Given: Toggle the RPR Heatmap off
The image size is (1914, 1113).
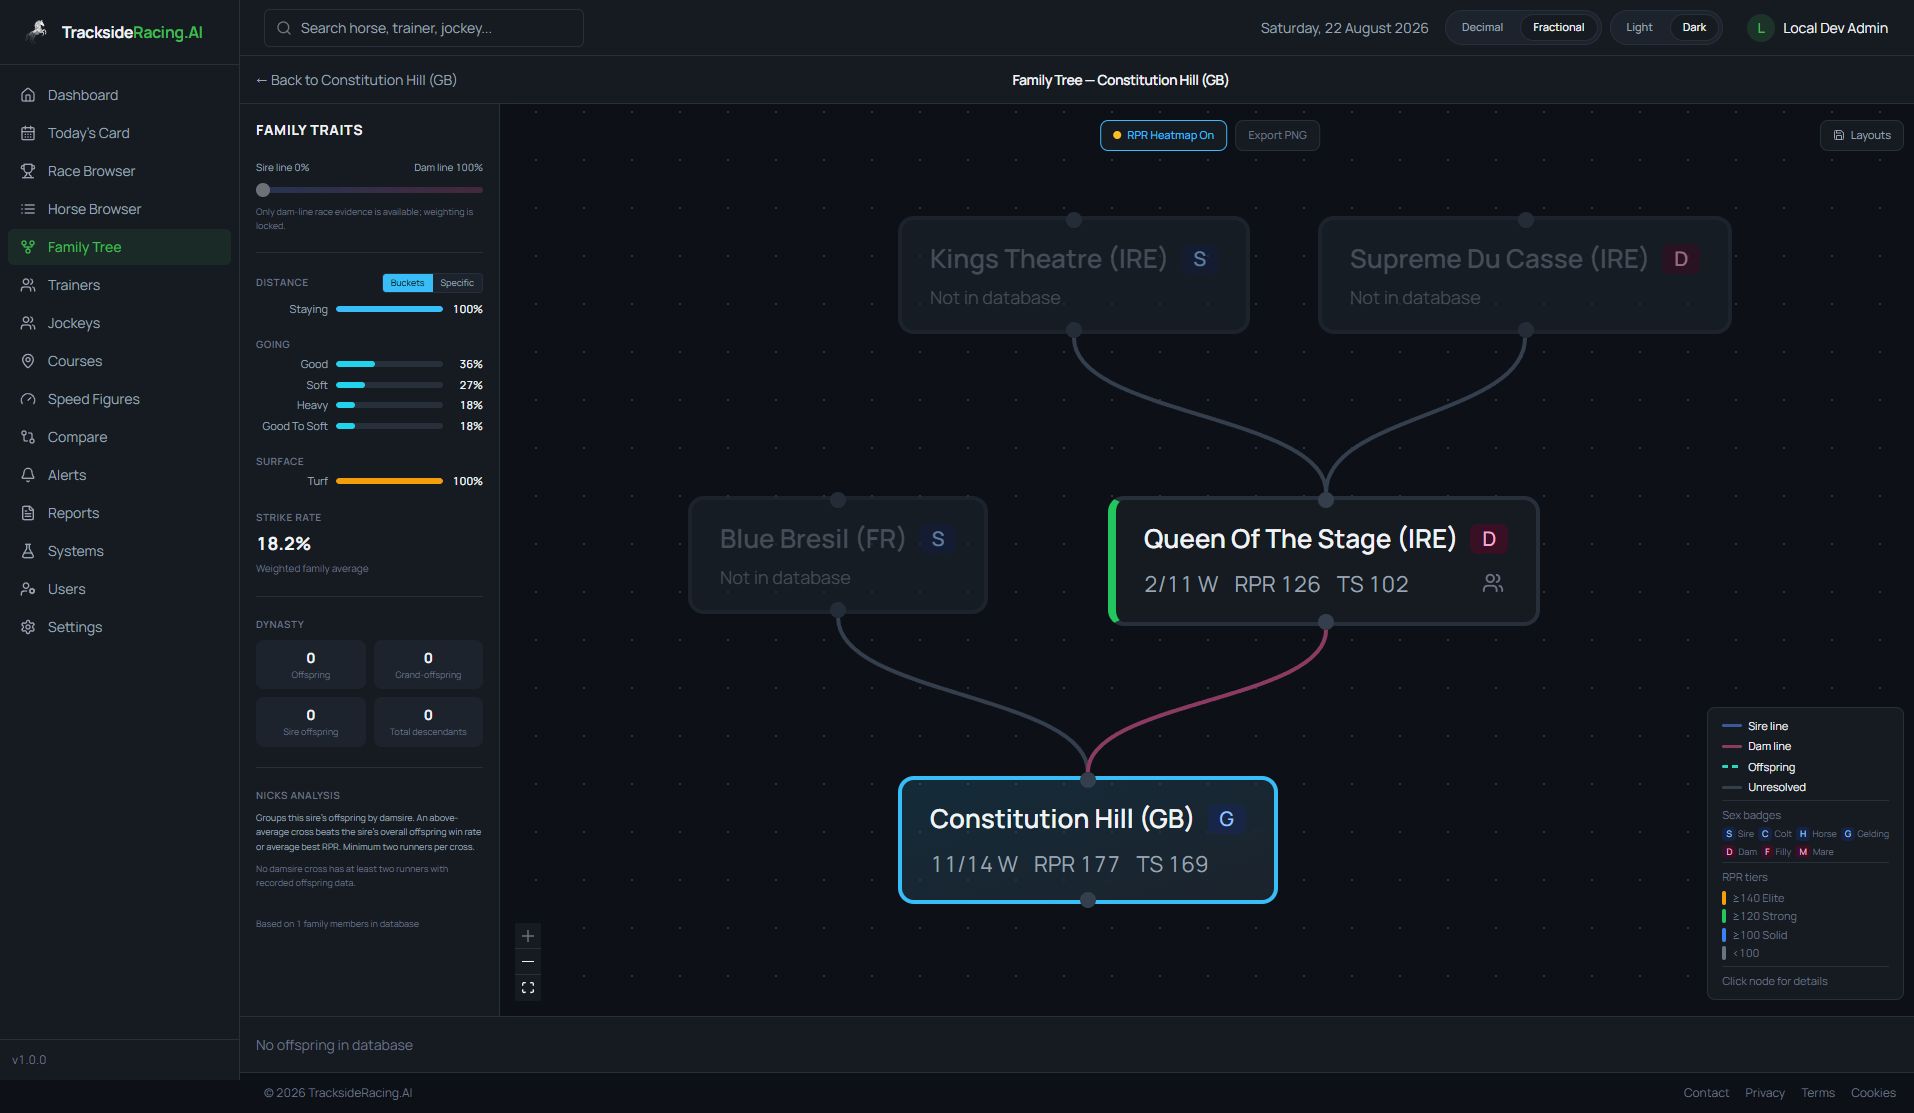Looking at the screenshot, I should [x=1163, y=136].
